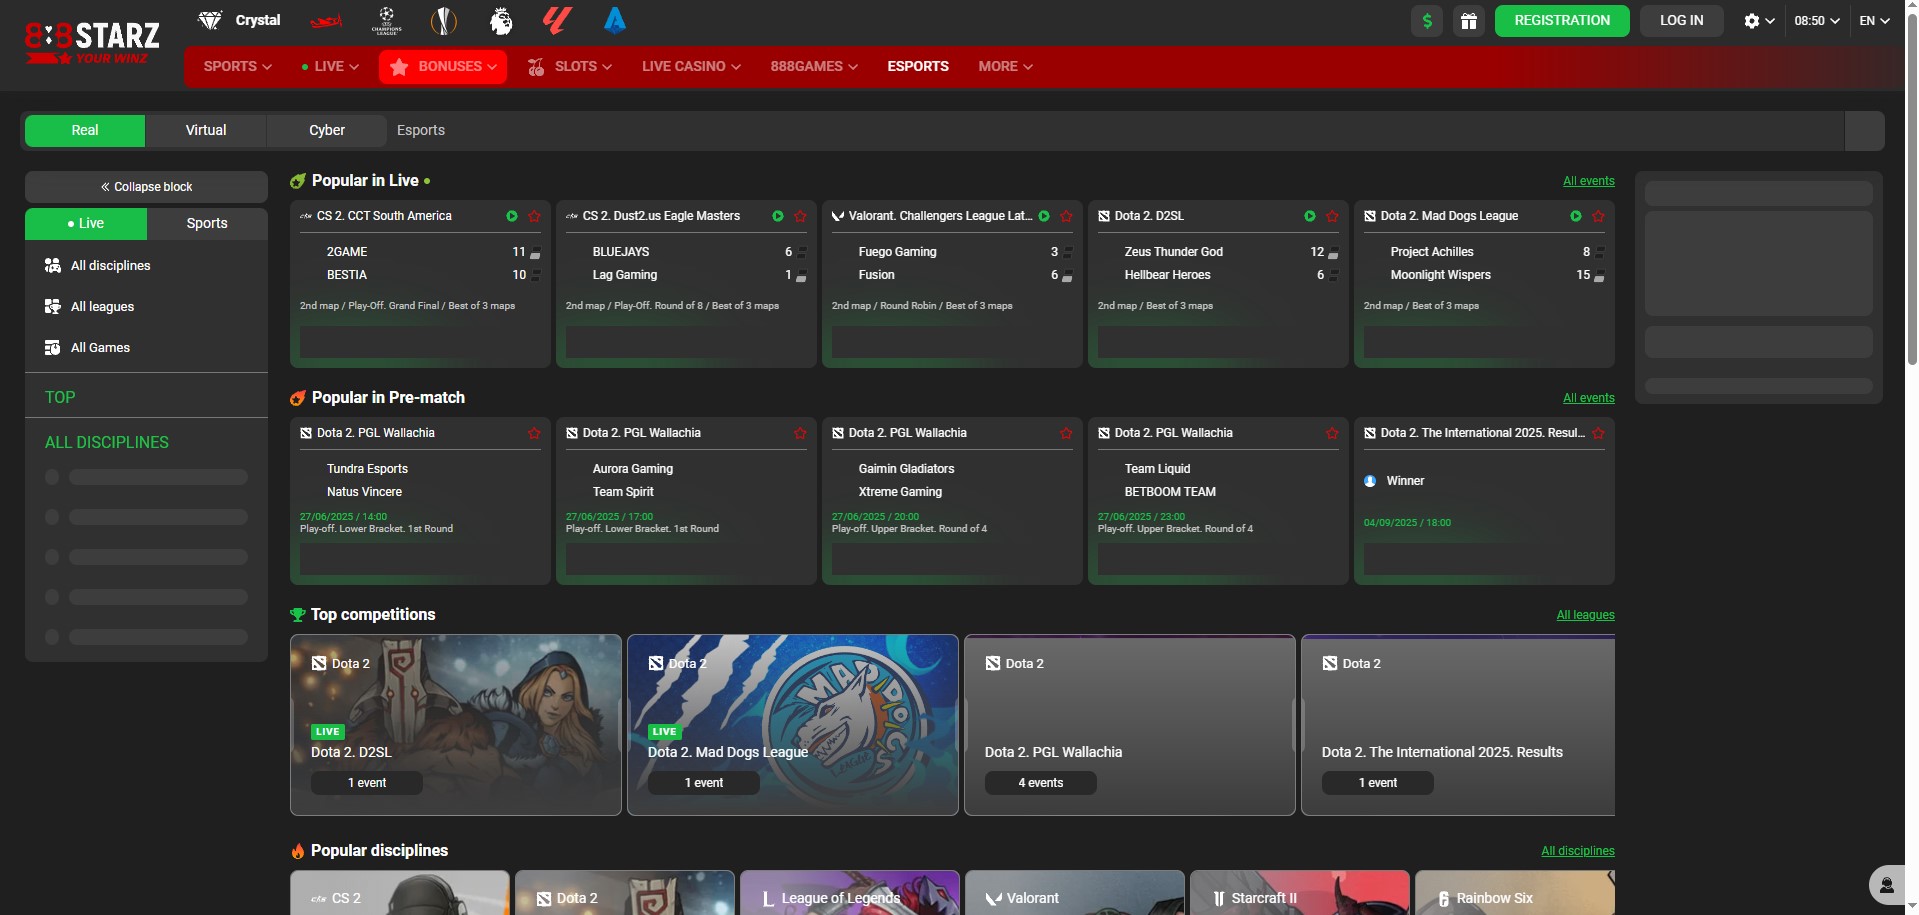This screenshot has height=915, width=1919.
Task: Open live stream for Mad Dogs League match
Action: click(x=1576, y=216)
